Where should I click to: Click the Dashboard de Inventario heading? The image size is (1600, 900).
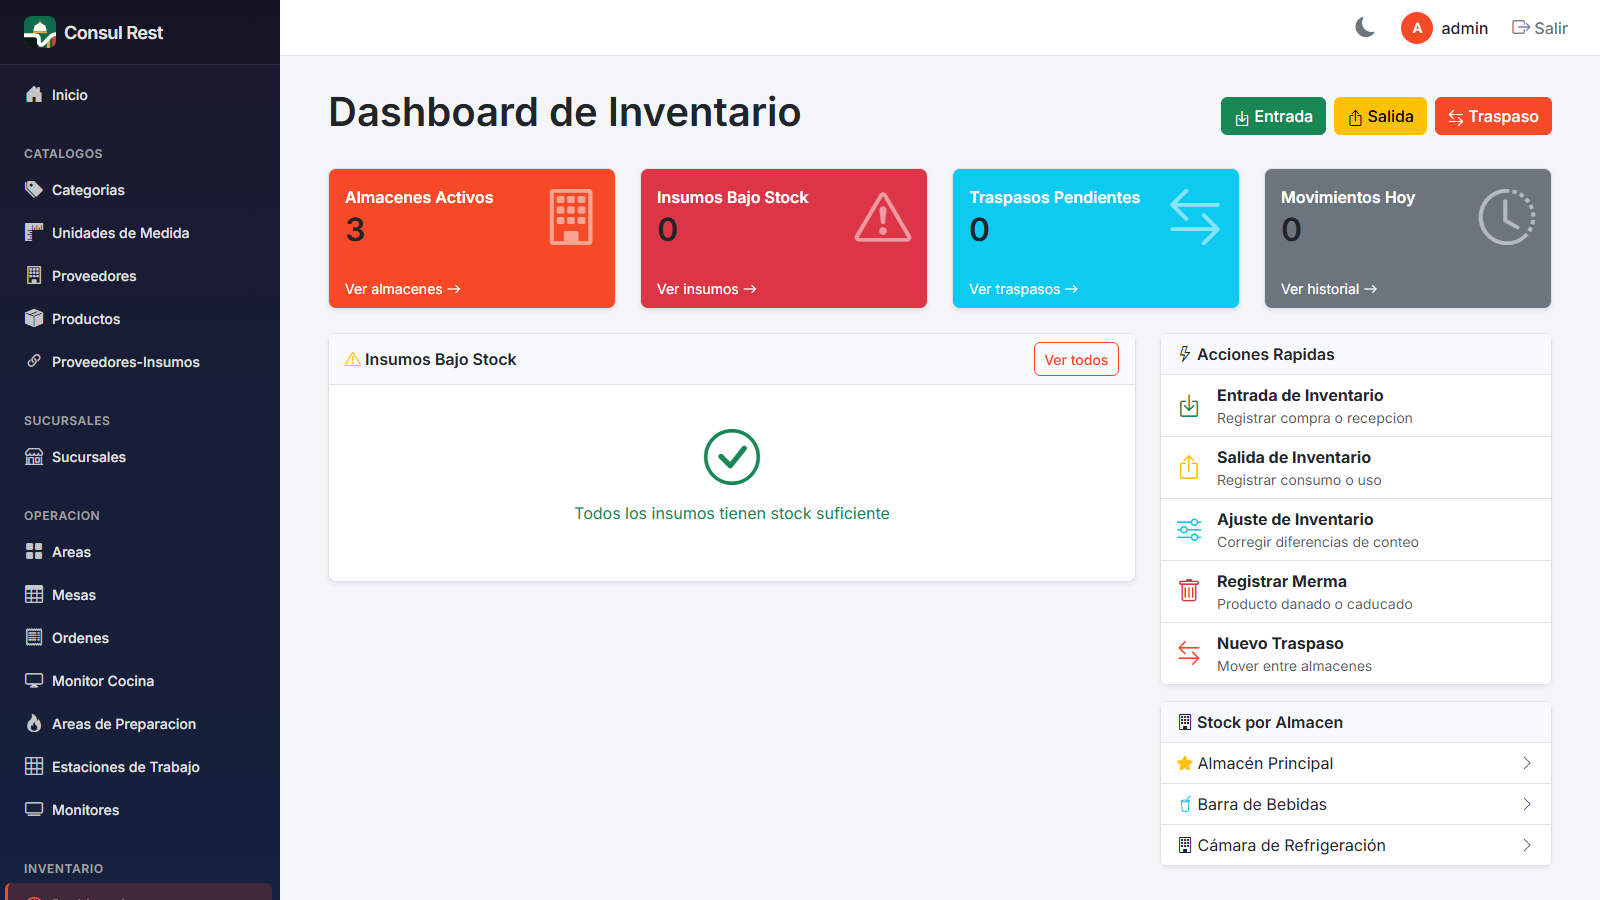565,112
